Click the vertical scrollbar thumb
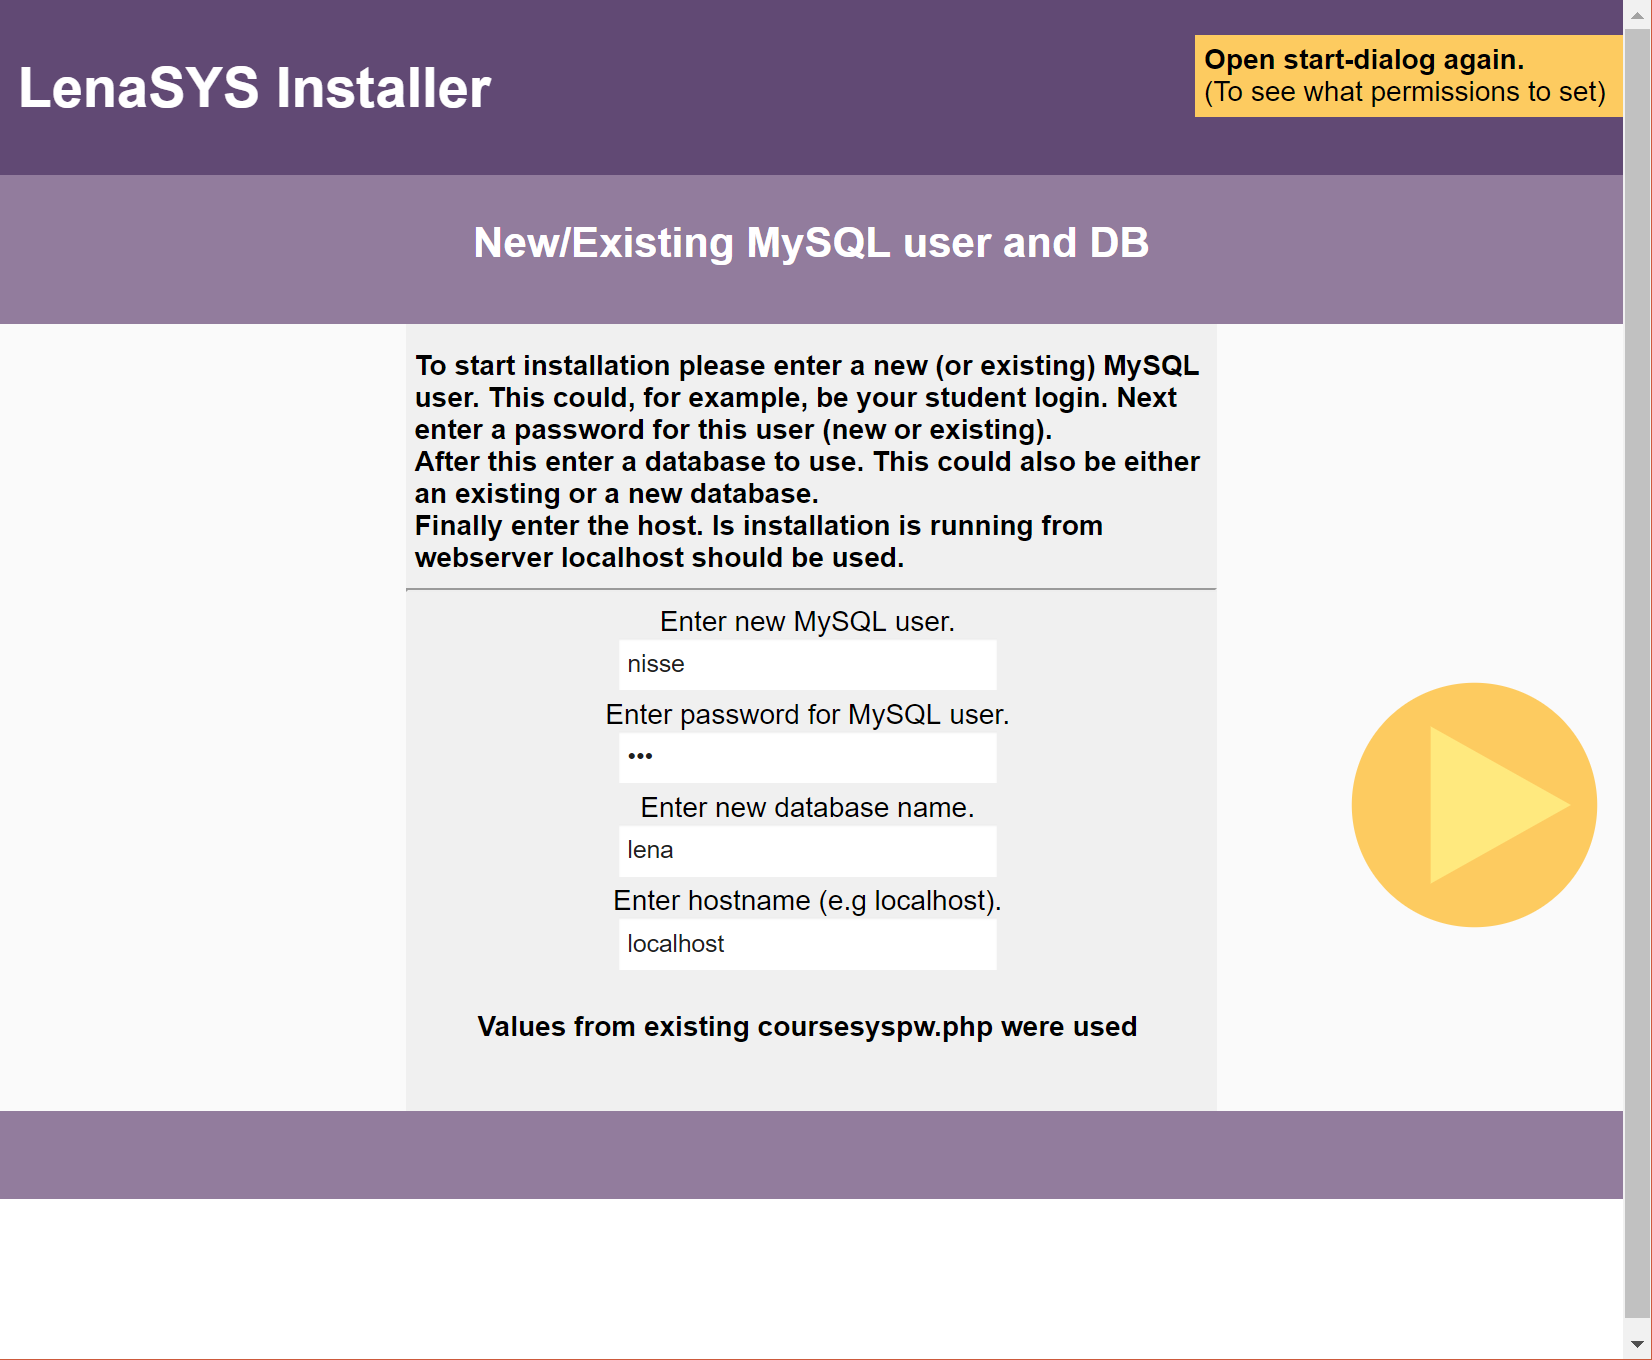Viewport: 1652px width, 1360px height. 1637,672
